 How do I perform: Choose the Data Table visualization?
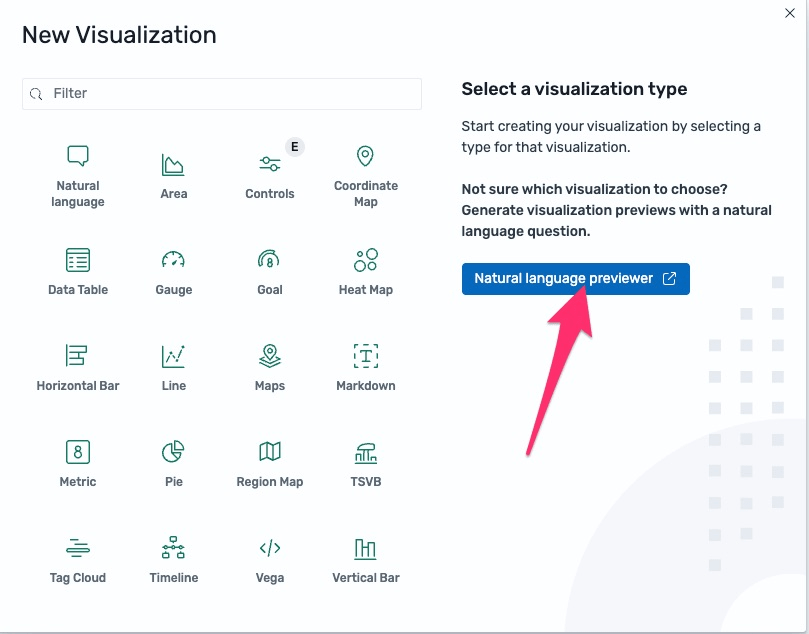[x=78, y=271]
